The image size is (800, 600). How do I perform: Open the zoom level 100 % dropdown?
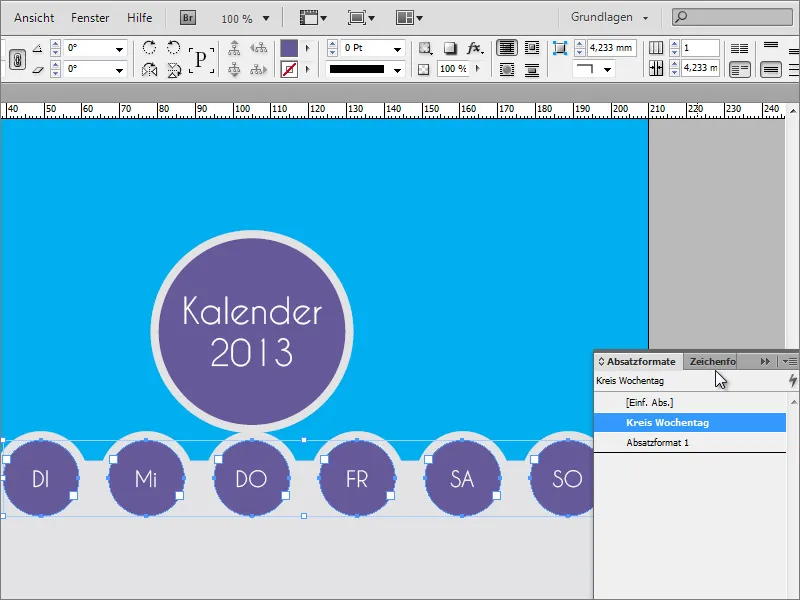click(x=266, y=18)
